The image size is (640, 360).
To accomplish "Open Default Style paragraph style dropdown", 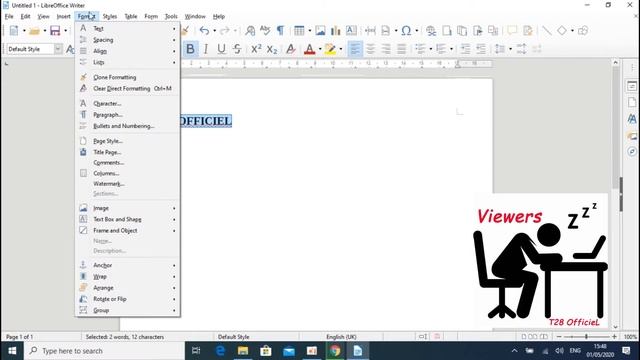I will click(58, 49).
